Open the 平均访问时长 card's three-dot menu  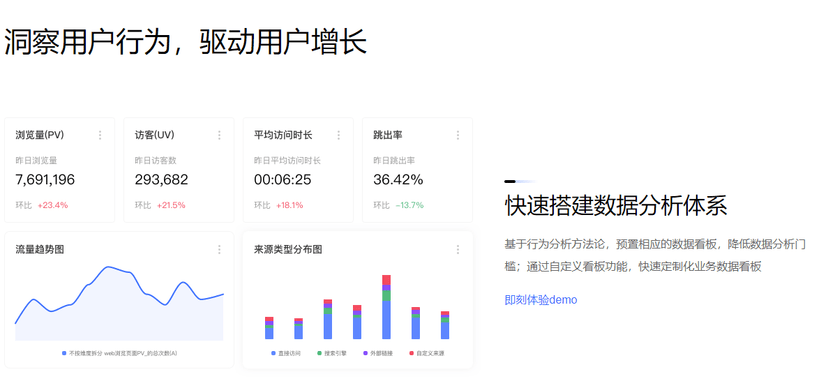(x=339, y=135)
